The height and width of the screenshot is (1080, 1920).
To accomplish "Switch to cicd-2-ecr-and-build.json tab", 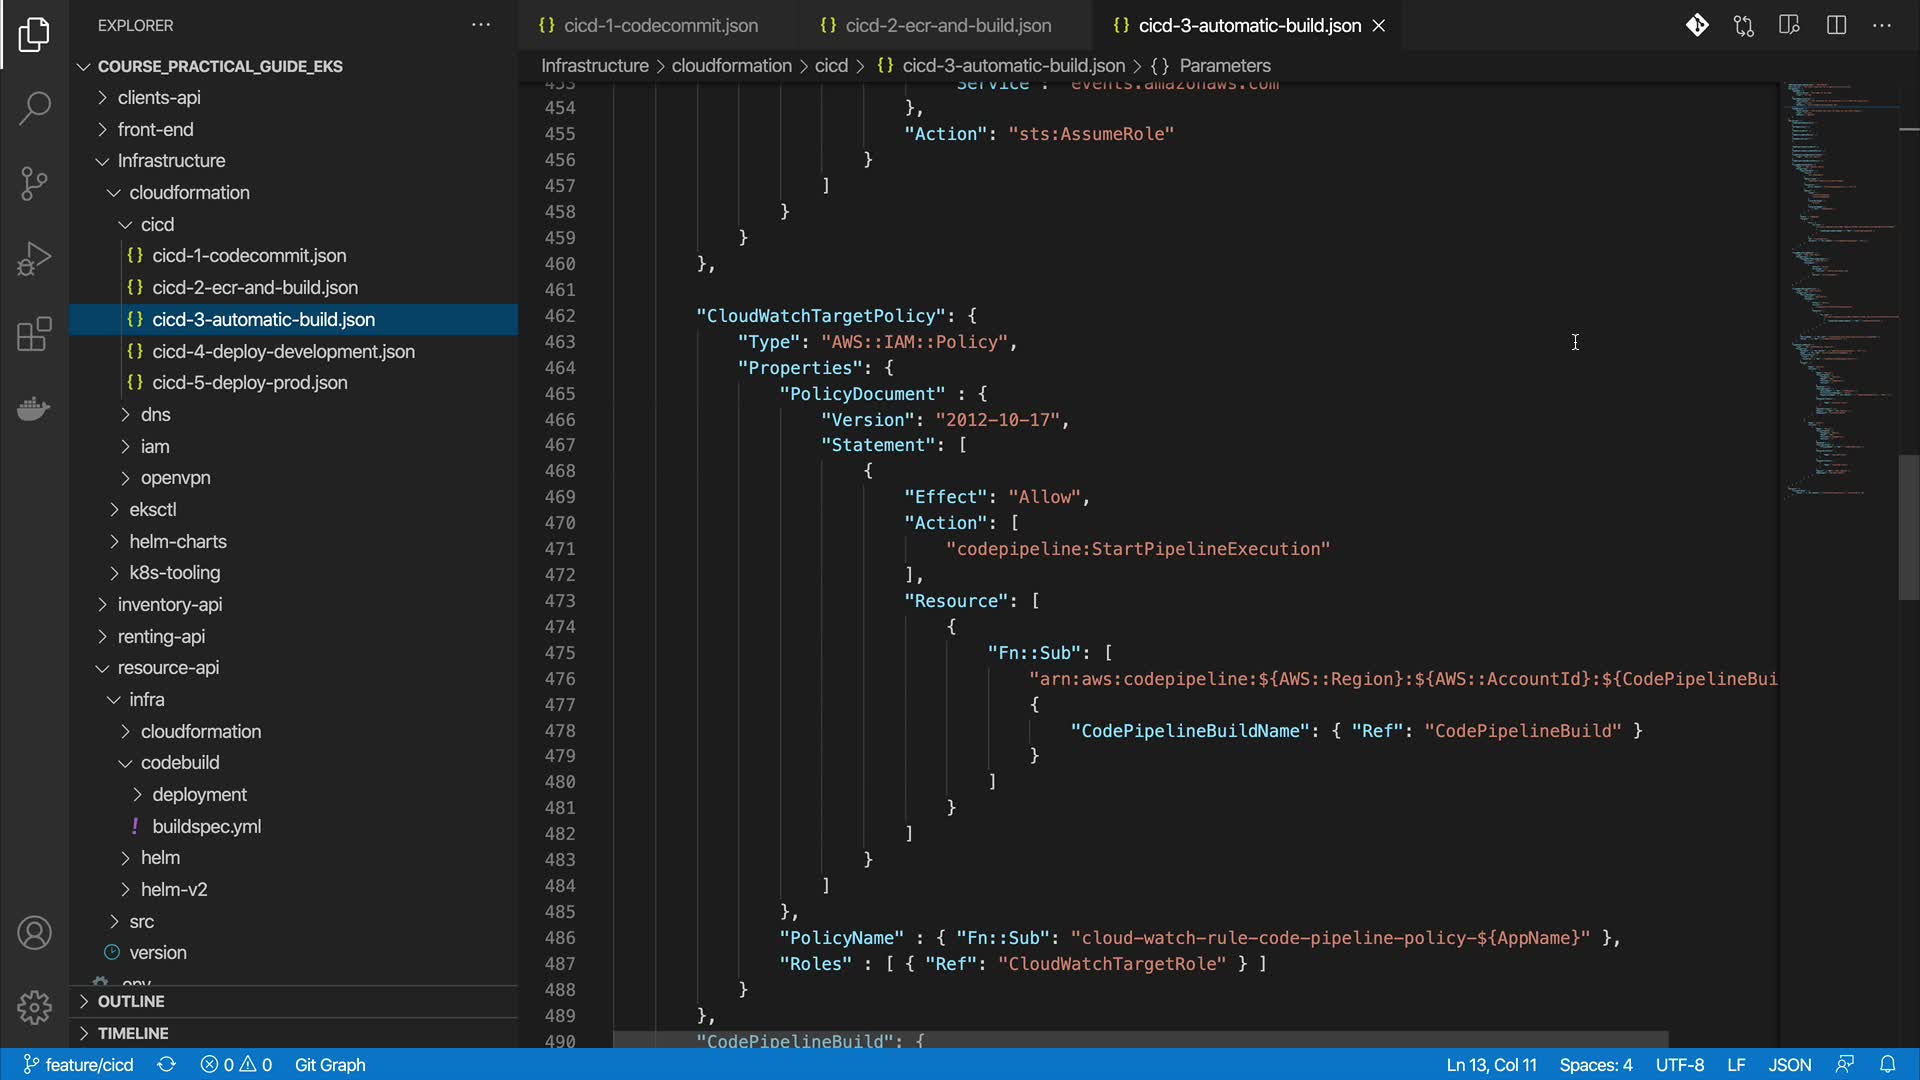I will [x=947, y=25].
